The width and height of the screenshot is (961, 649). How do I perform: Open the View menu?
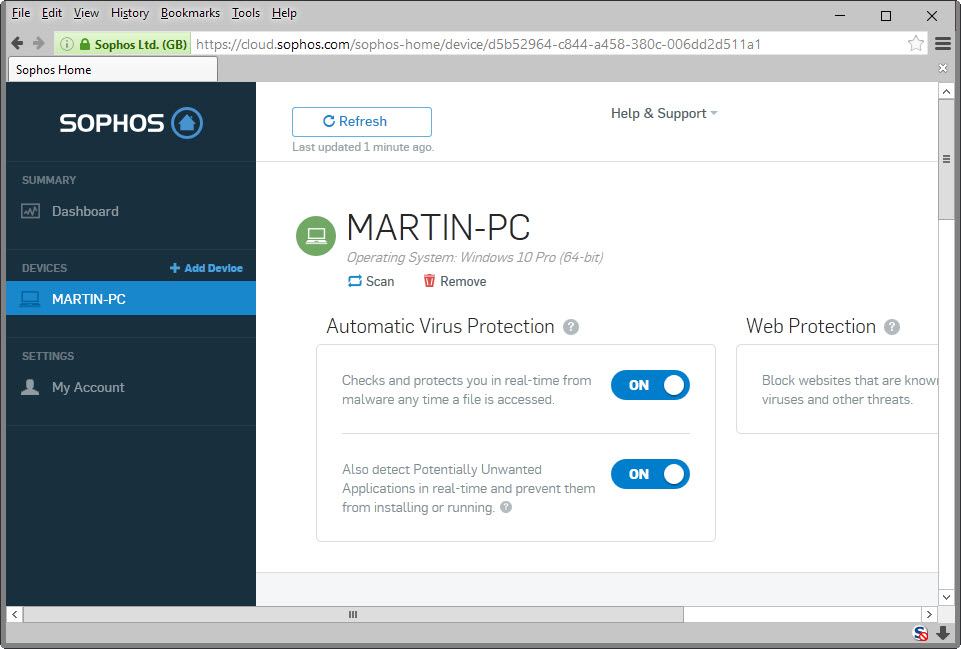tap(86, 13)
